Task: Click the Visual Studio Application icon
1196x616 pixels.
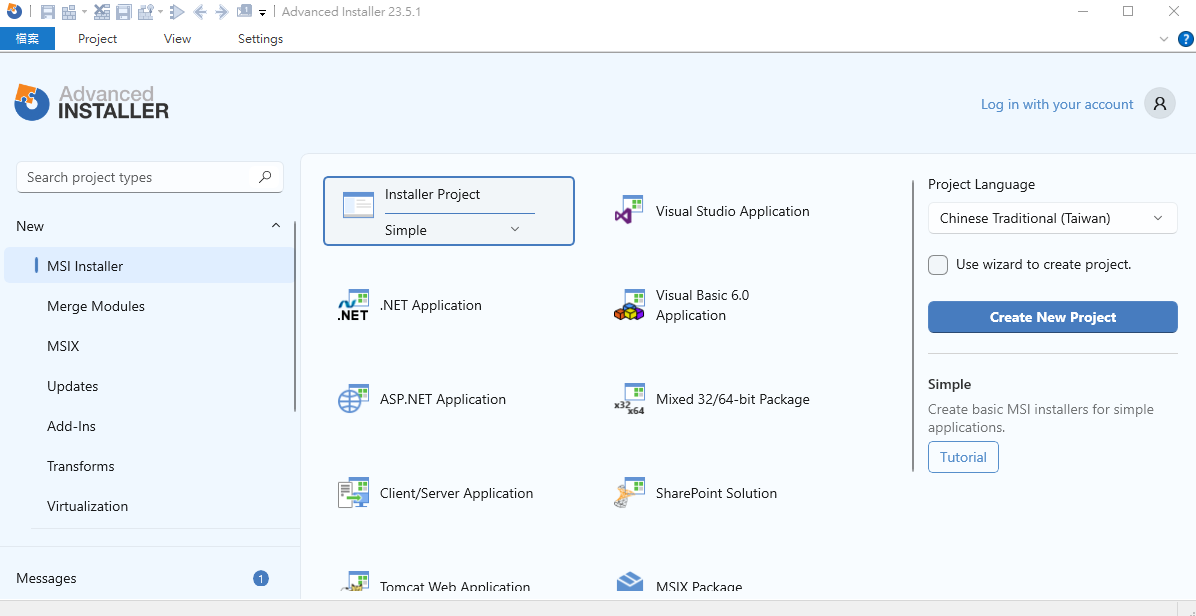Action: tap(629, 209)
